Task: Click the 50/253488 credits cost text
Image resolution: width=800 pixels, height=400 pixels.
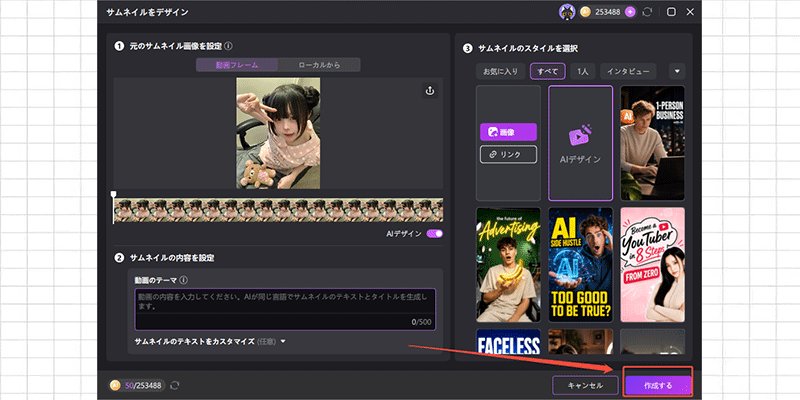Action: tap(143, 385)
